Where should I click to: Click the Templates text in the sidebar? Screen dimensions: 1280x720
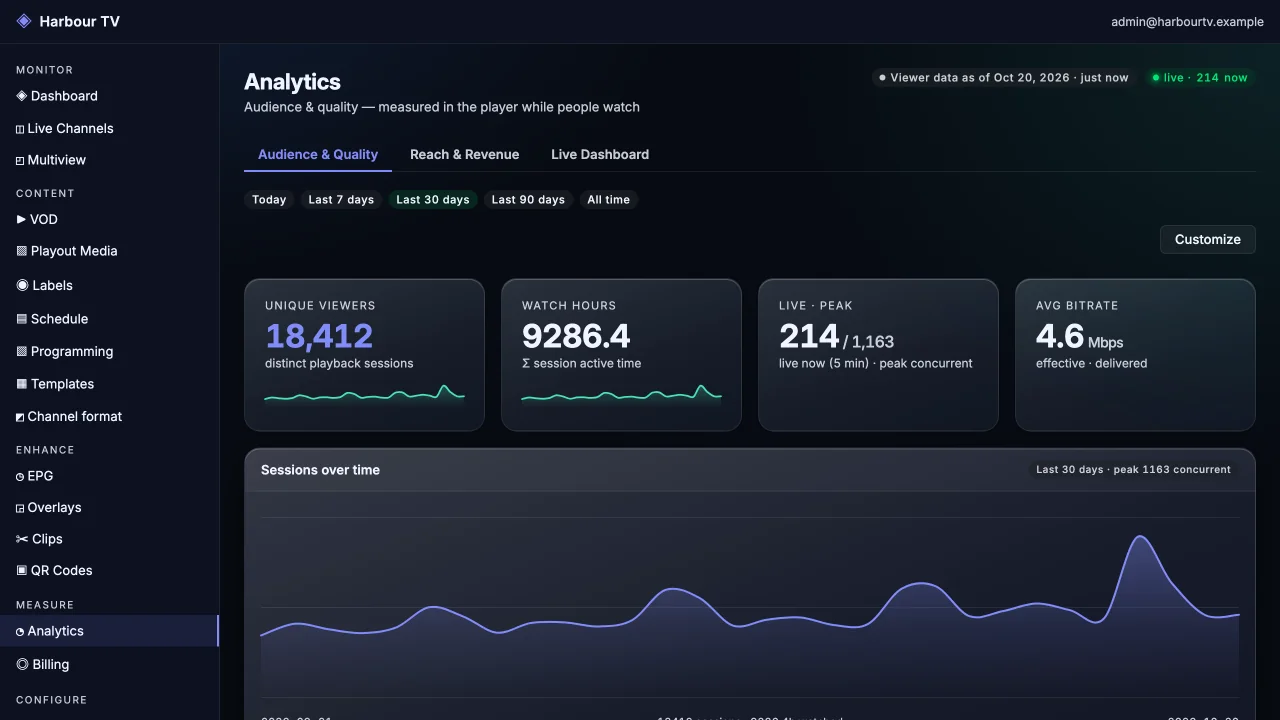[62, 384]
